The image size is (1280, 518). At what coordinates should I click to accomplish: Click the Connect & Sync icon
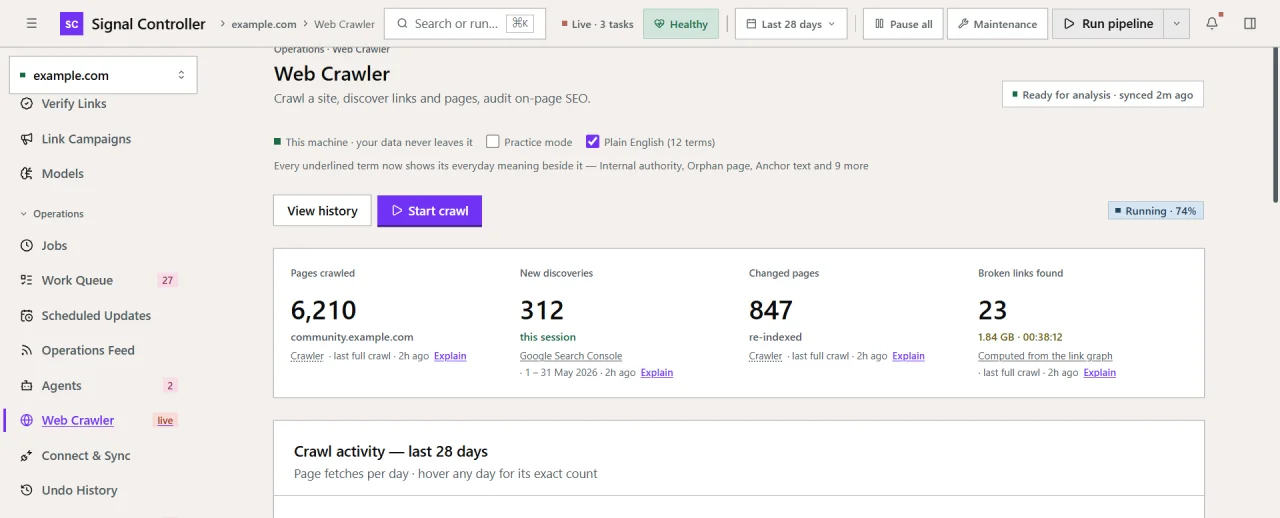click(x=27, y=456)
